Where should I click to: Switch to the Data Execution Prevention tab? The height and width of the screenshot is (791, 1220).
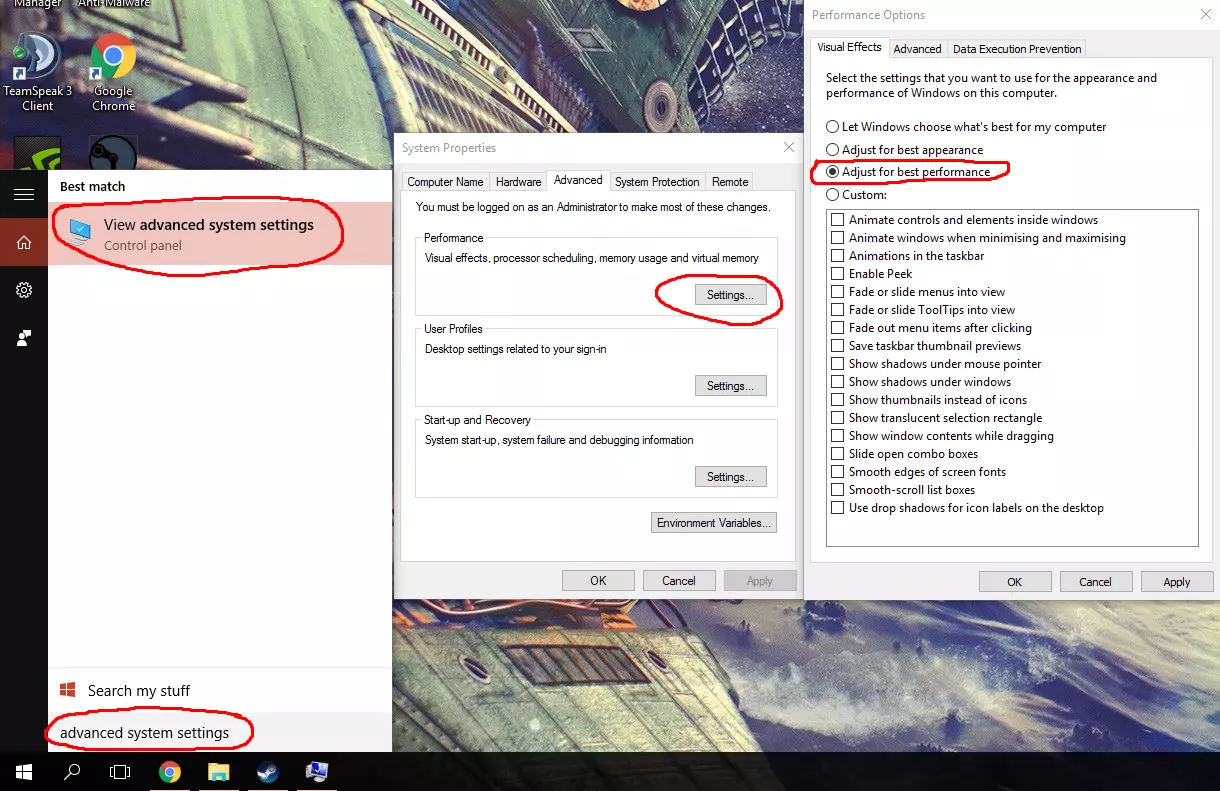tap(1017, 49)
